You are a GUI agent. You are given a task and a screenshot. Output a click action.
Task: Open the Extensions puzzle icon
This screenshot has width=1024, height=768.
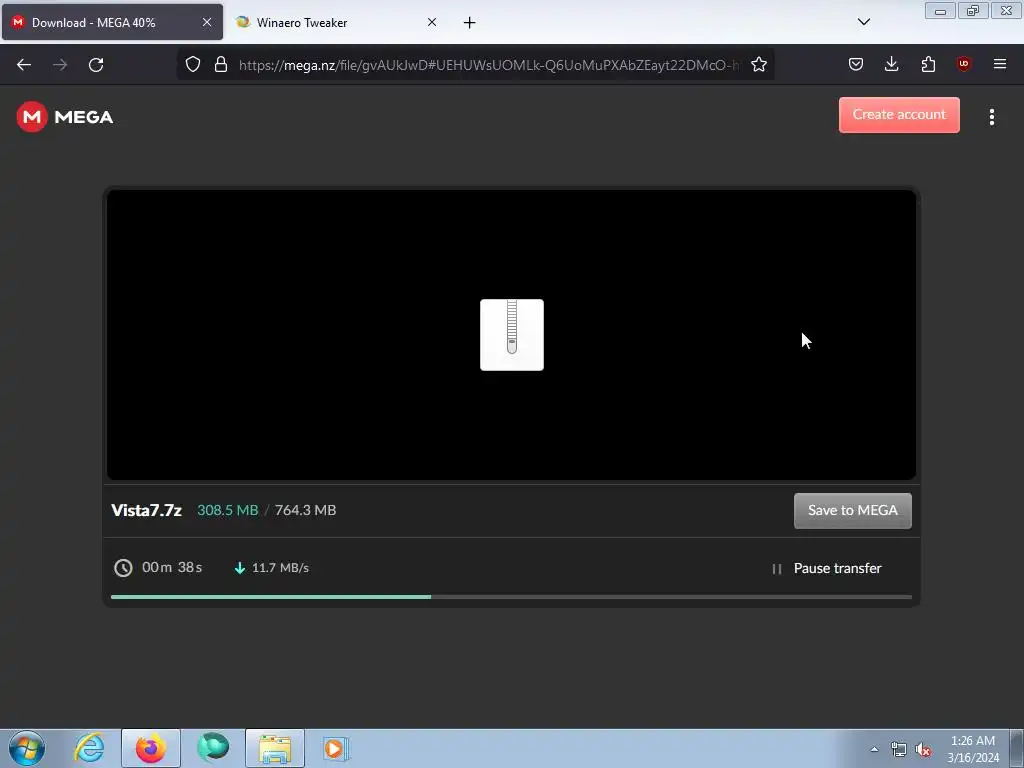[x=928, y=64]
